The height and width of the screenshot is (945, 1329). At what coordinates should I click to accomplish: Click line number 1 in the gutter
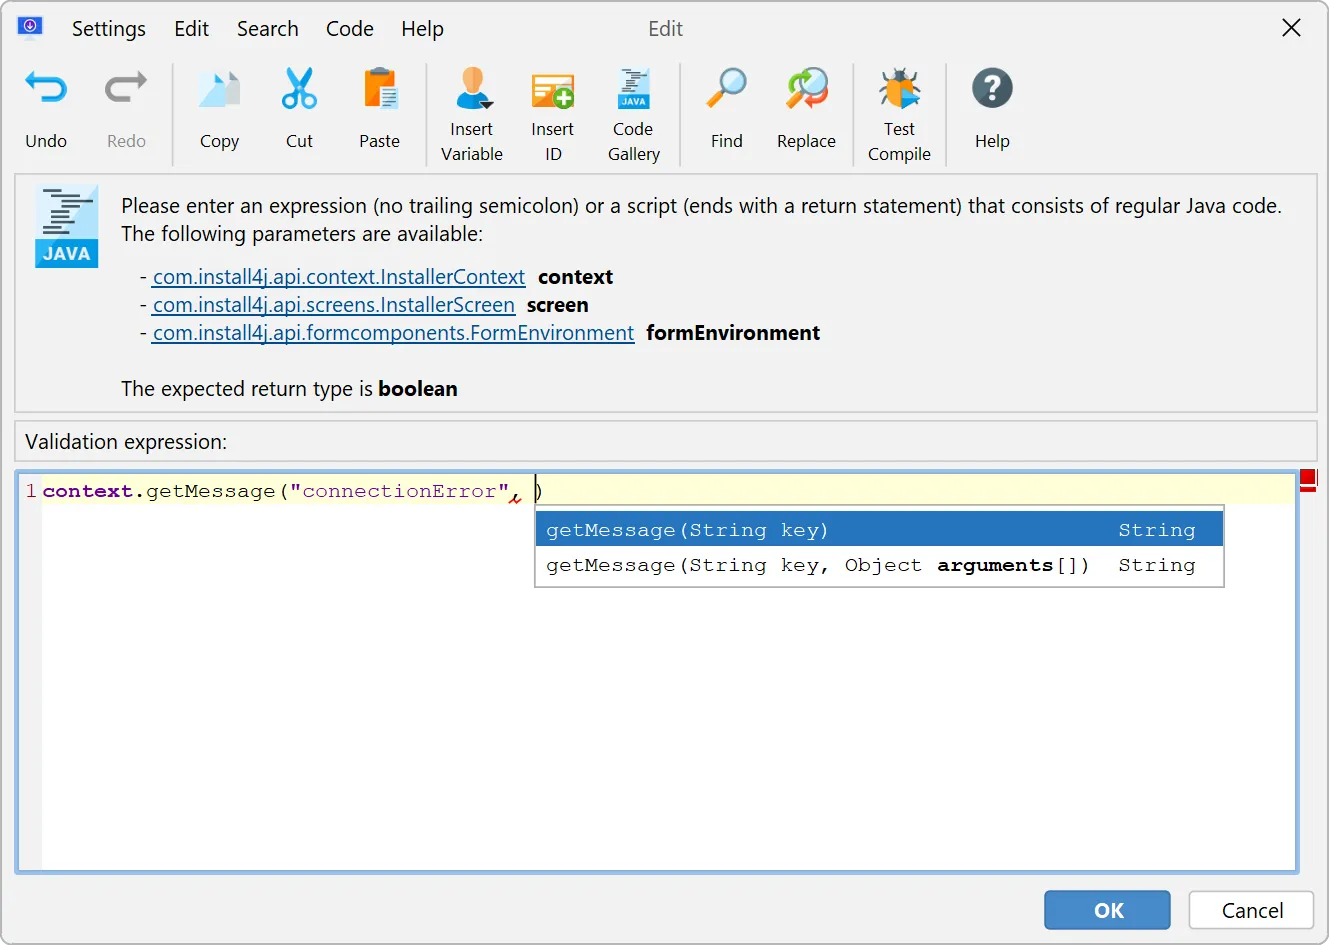click(31, 491)
